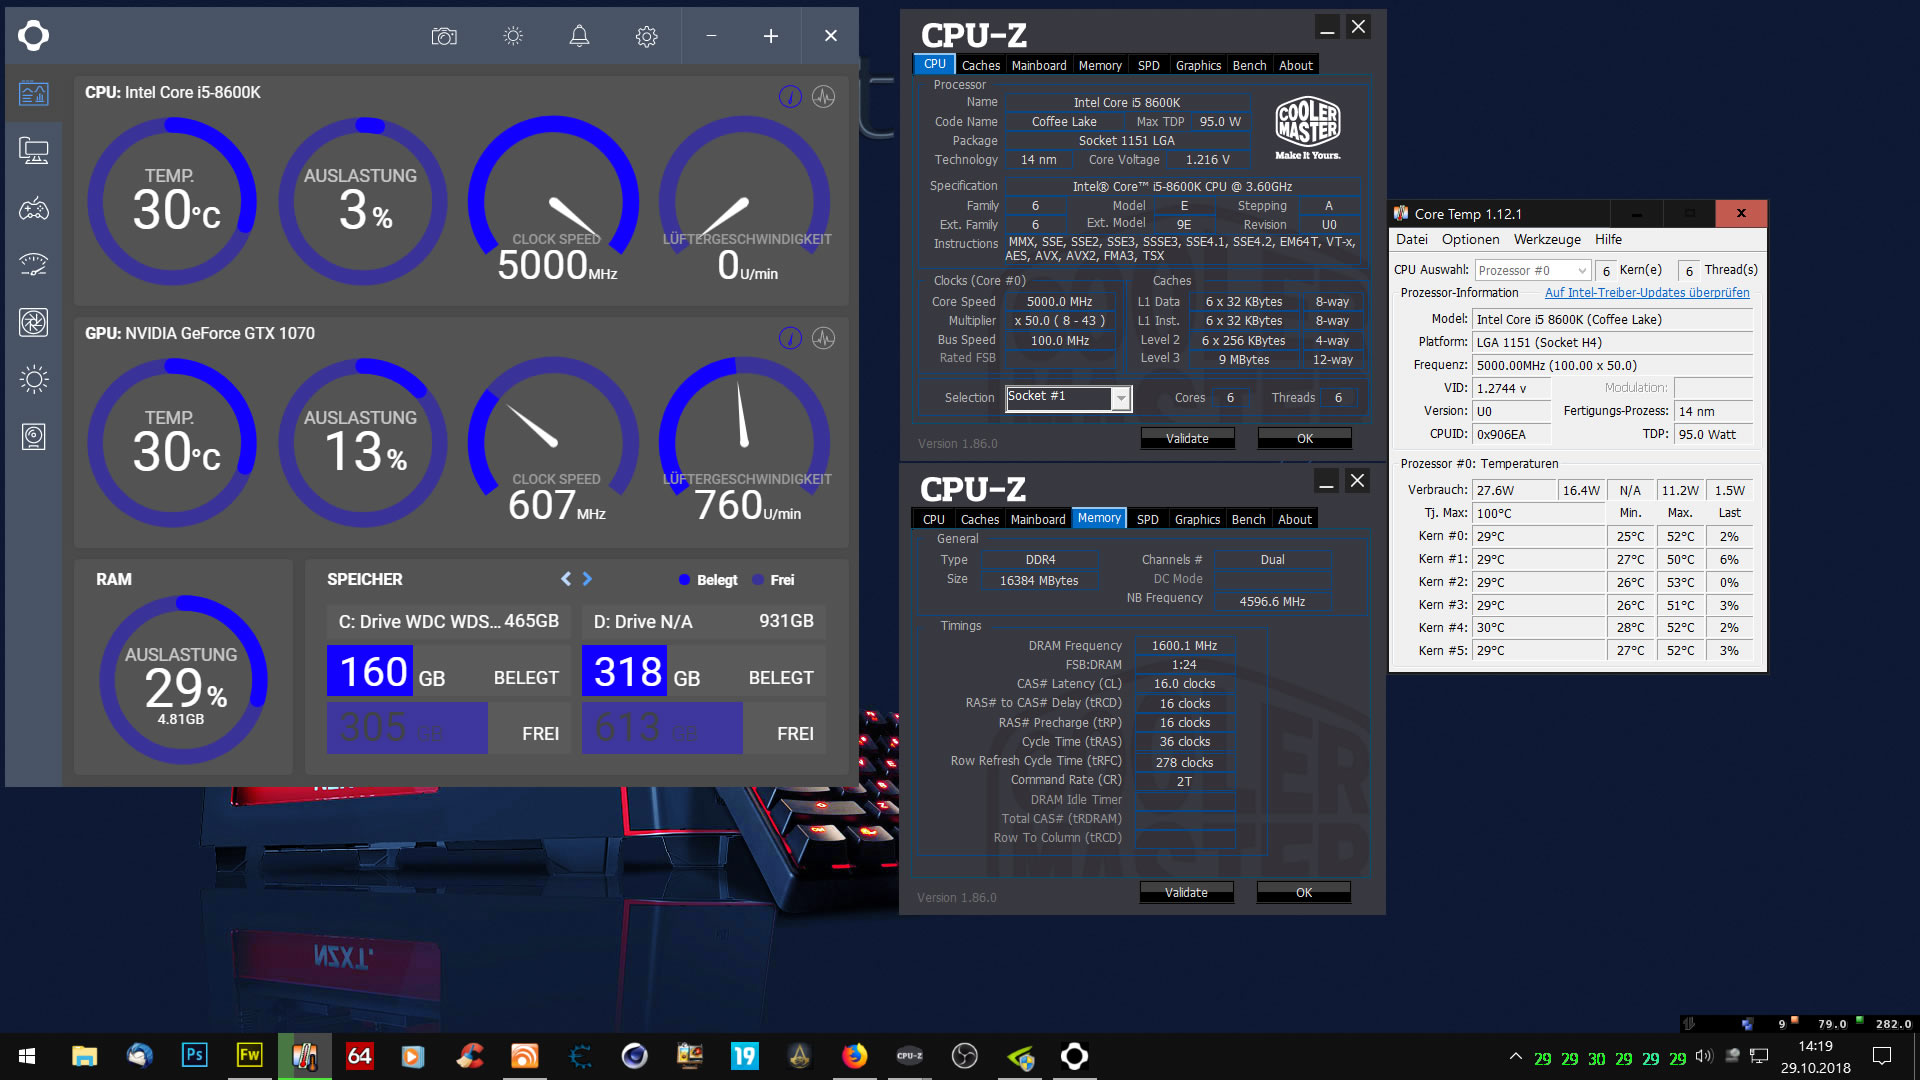Open Firefox from the taskbar

pyautogui.click(x=854, y=1056)
